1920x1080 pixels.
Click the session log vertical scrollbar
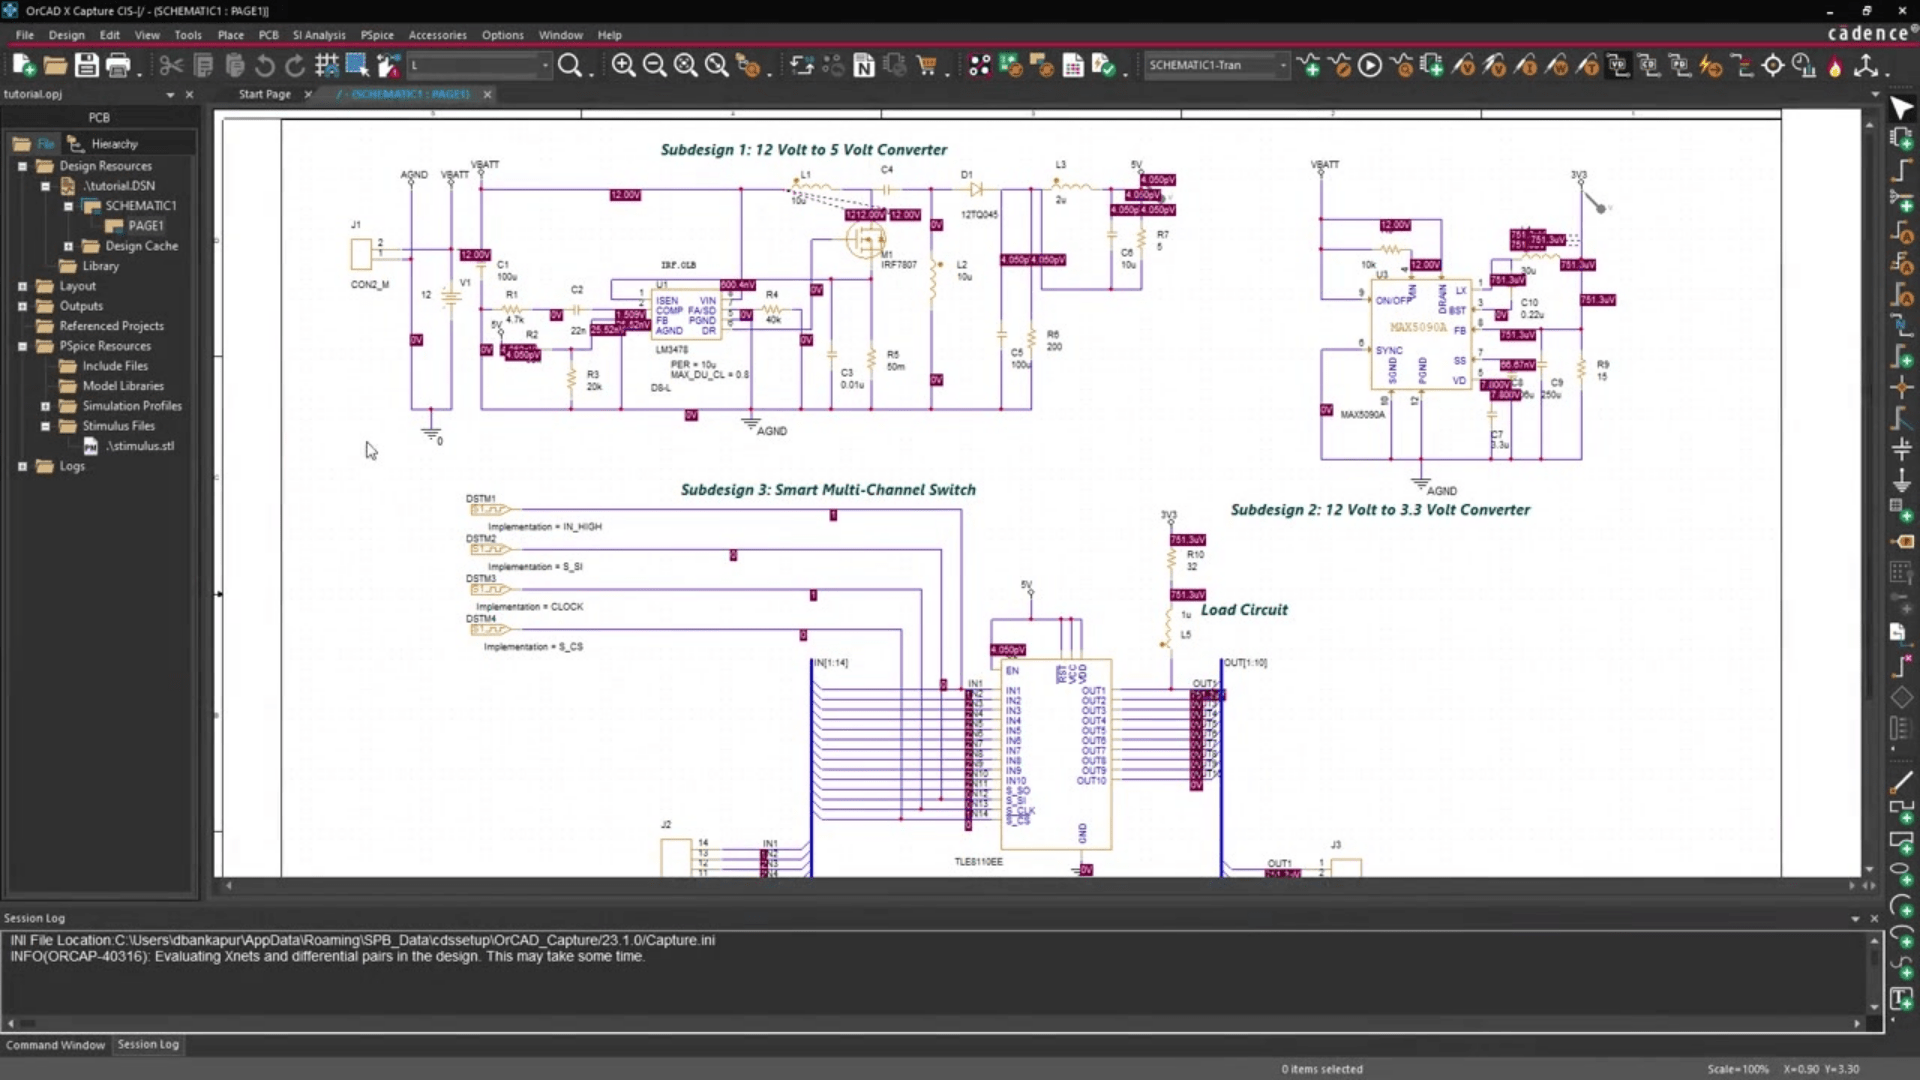pyautogui.click(x=1874, y=973)
